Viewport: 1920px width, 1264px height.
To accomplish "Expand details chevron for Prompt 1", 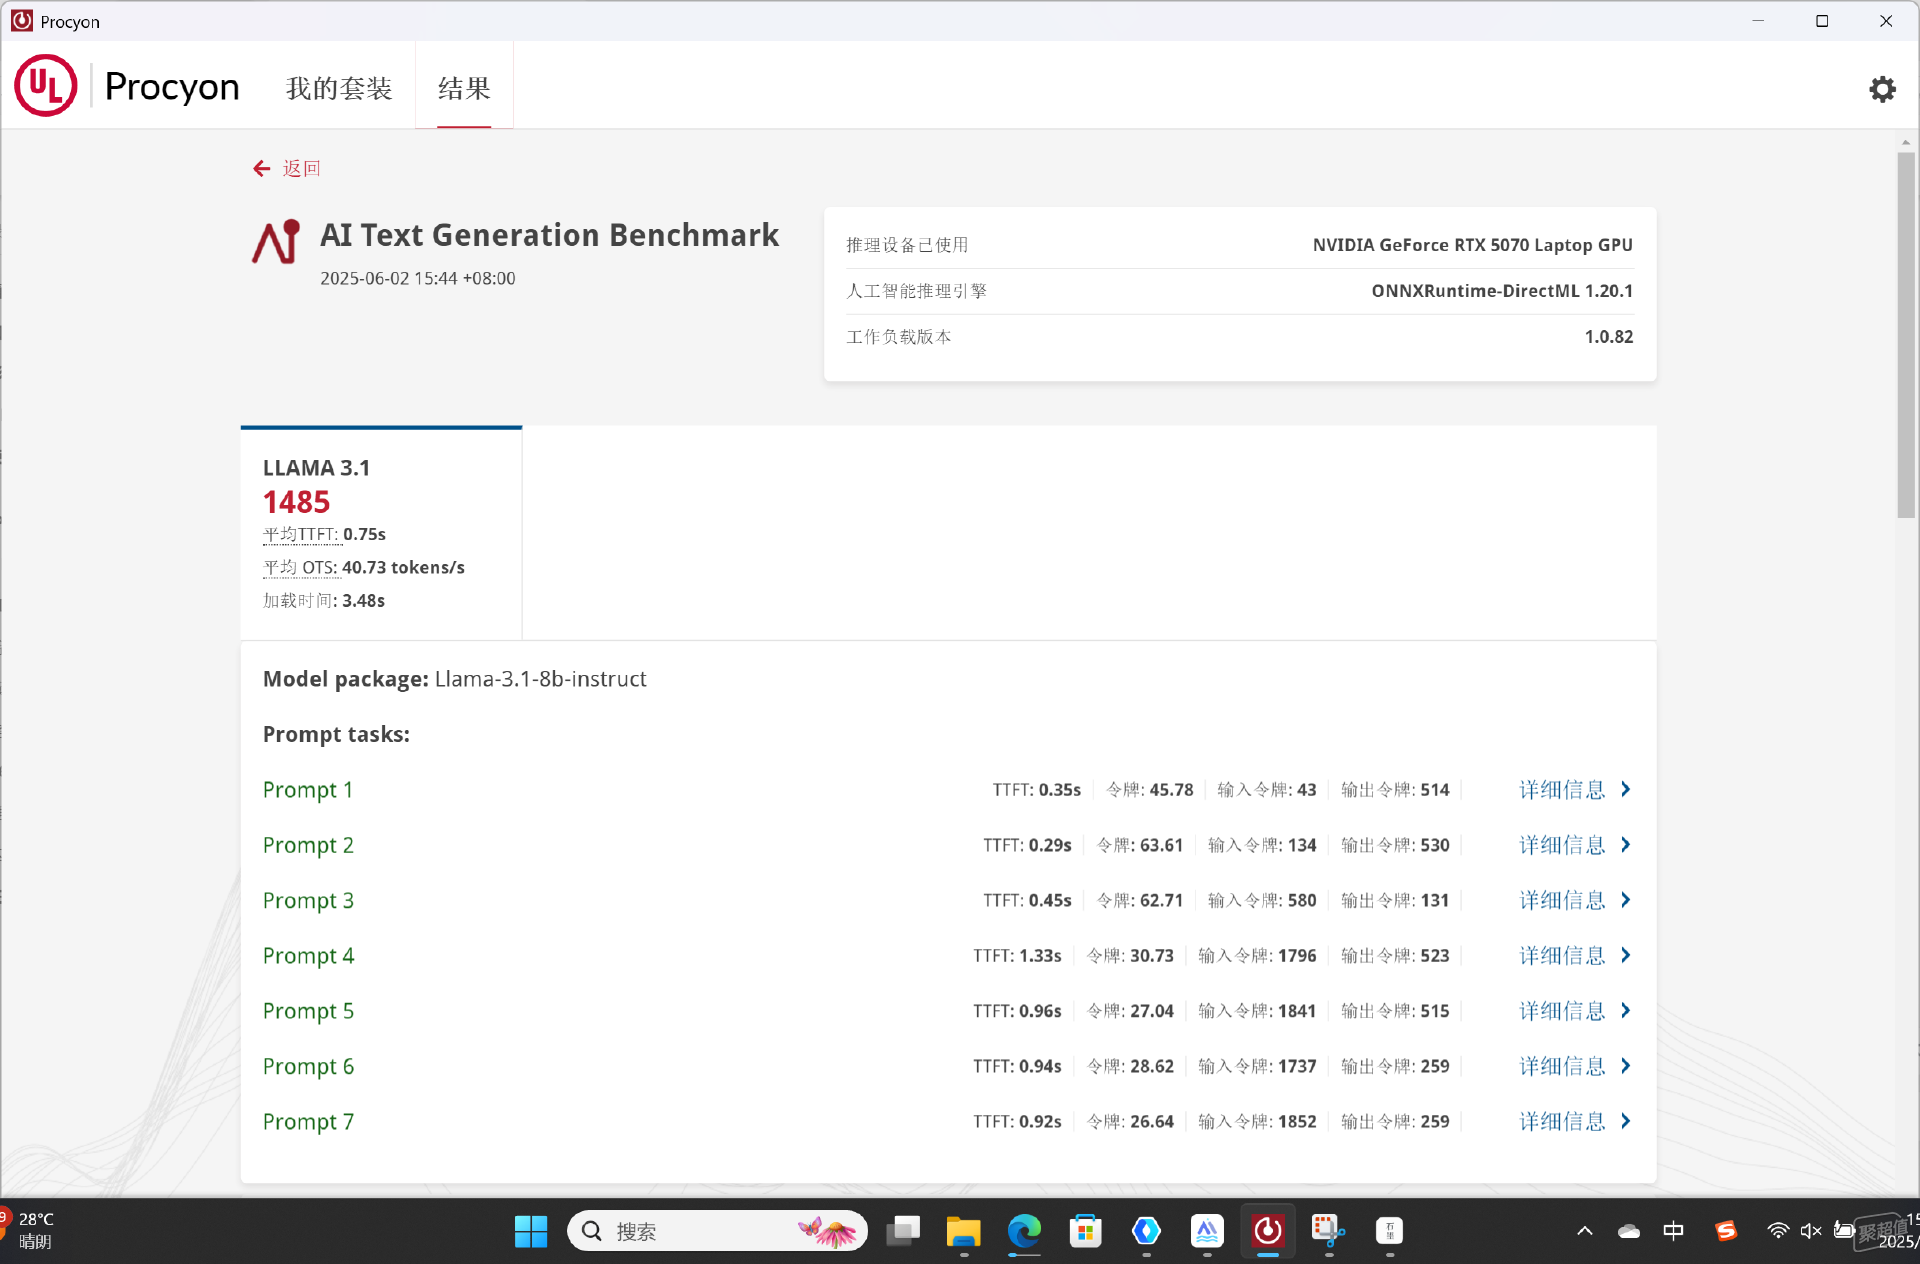I will 1626,789.
